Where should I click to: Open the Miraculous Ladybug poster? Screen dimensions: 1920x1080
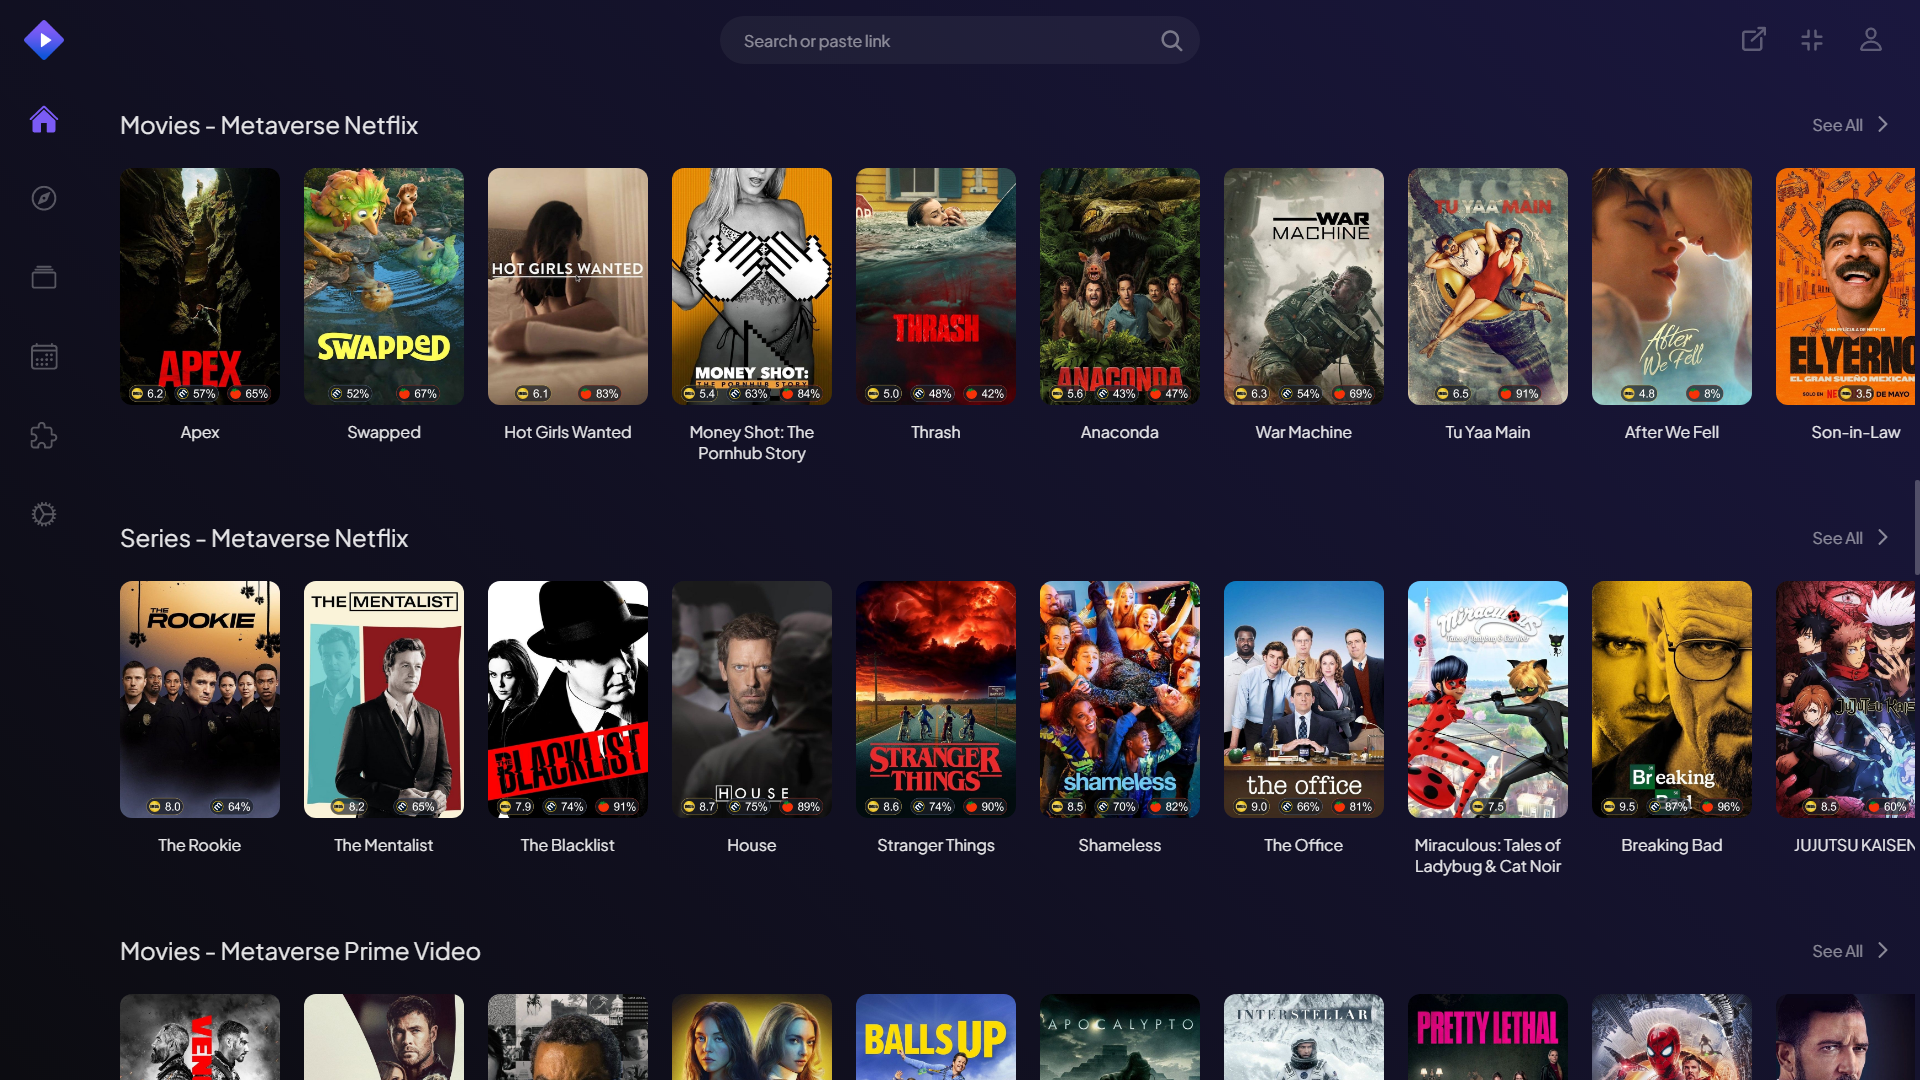(x=1488, y=699)
